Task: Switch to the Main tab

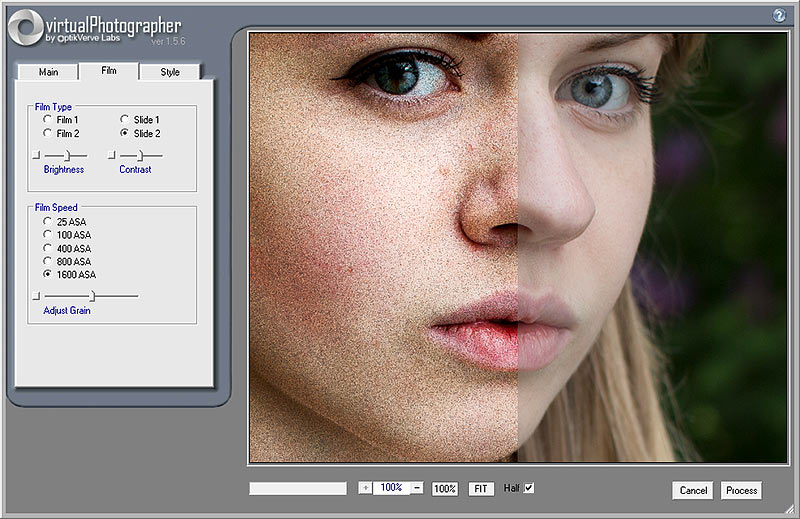Action: (48, 72)
